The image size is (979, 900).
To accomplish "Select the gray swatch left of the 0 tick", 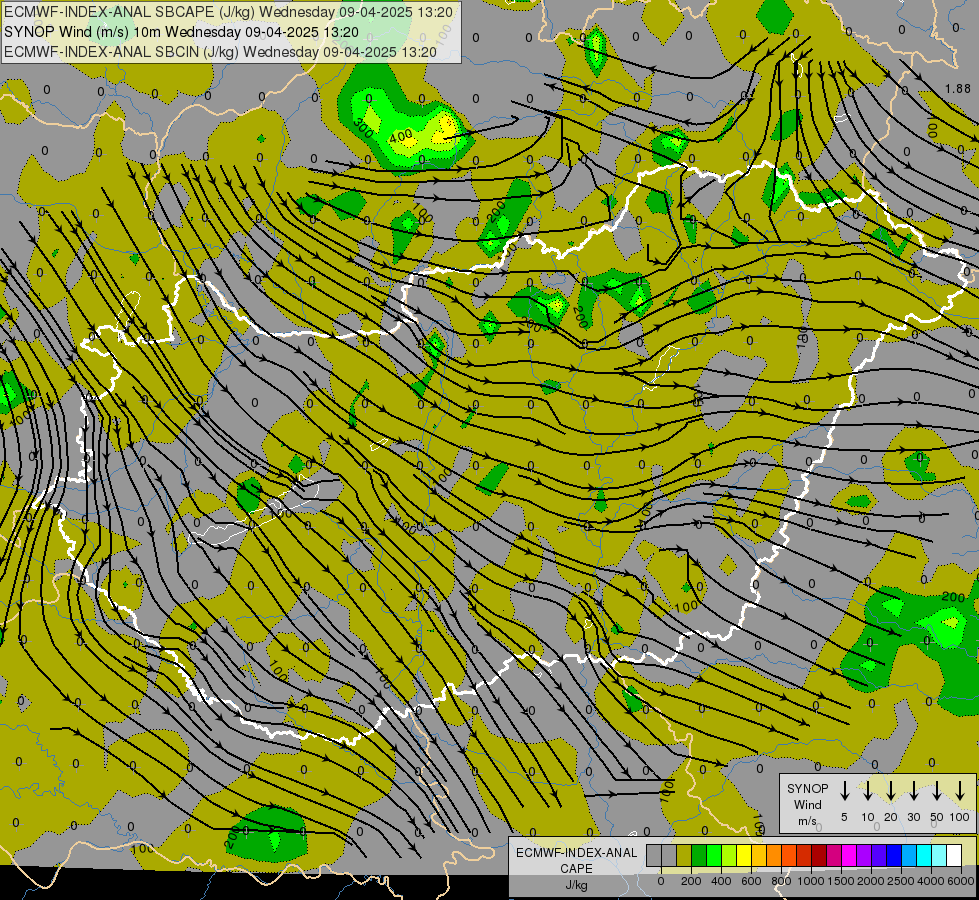I will point(654,855).
